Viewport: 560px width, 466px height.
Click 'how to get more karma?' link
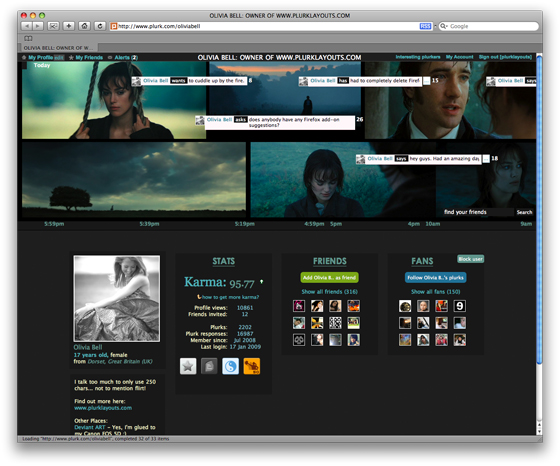coord(230,297)
